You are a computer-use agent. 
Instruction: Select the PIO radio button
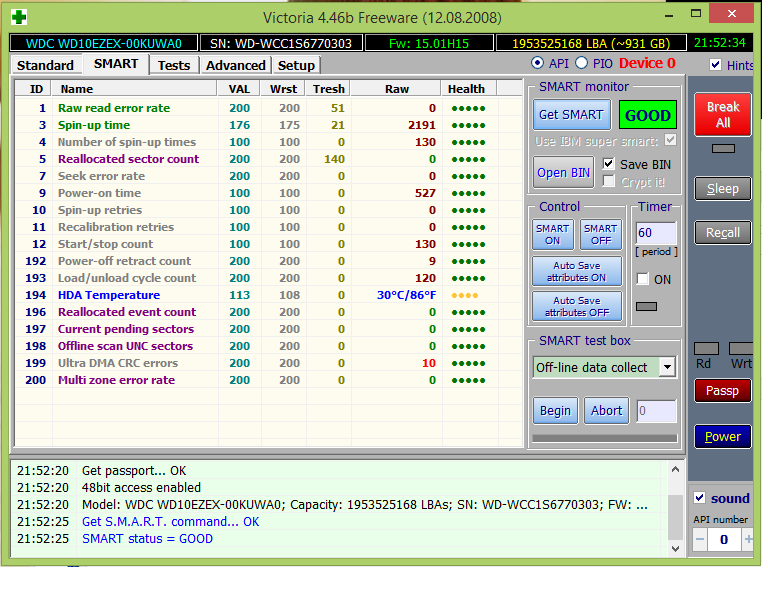[582, 63]
